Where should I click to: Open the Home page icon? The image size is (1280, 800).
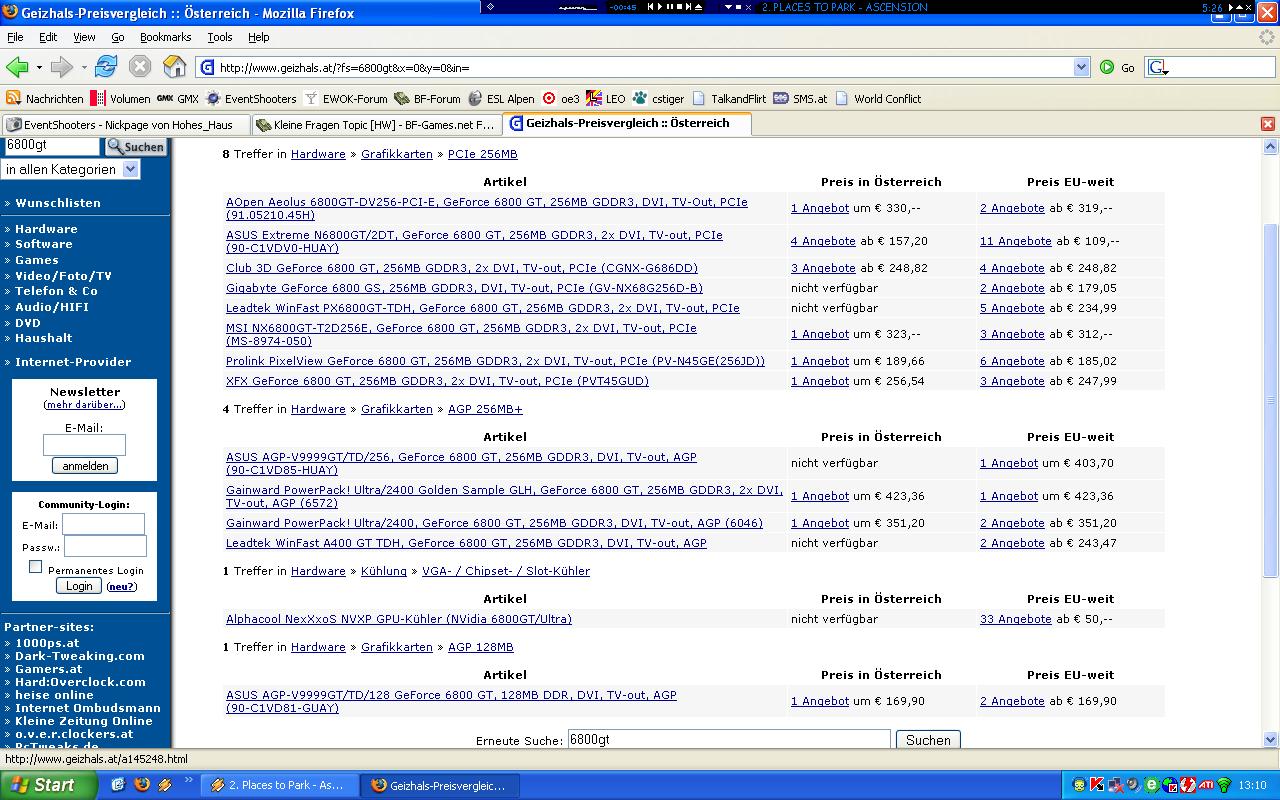[175, 67]
